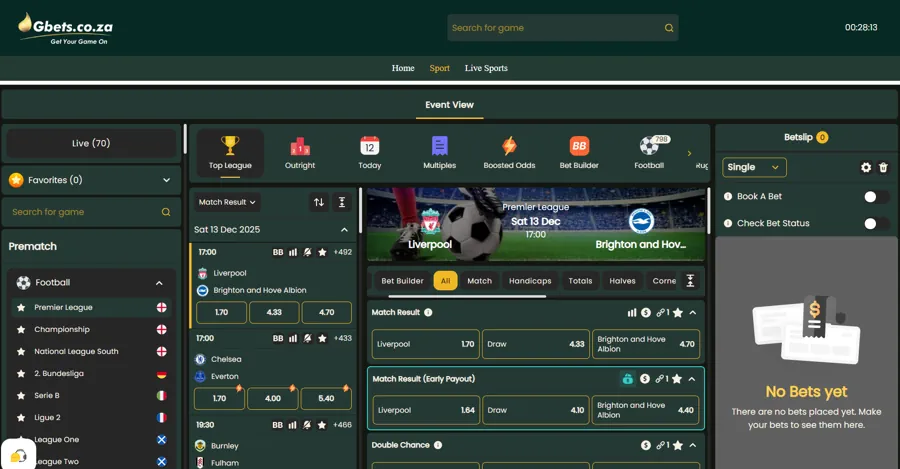Star the Premier League favorite
Image resolution: width=900 pixels, height=469 pixels.
coord(21,308)
